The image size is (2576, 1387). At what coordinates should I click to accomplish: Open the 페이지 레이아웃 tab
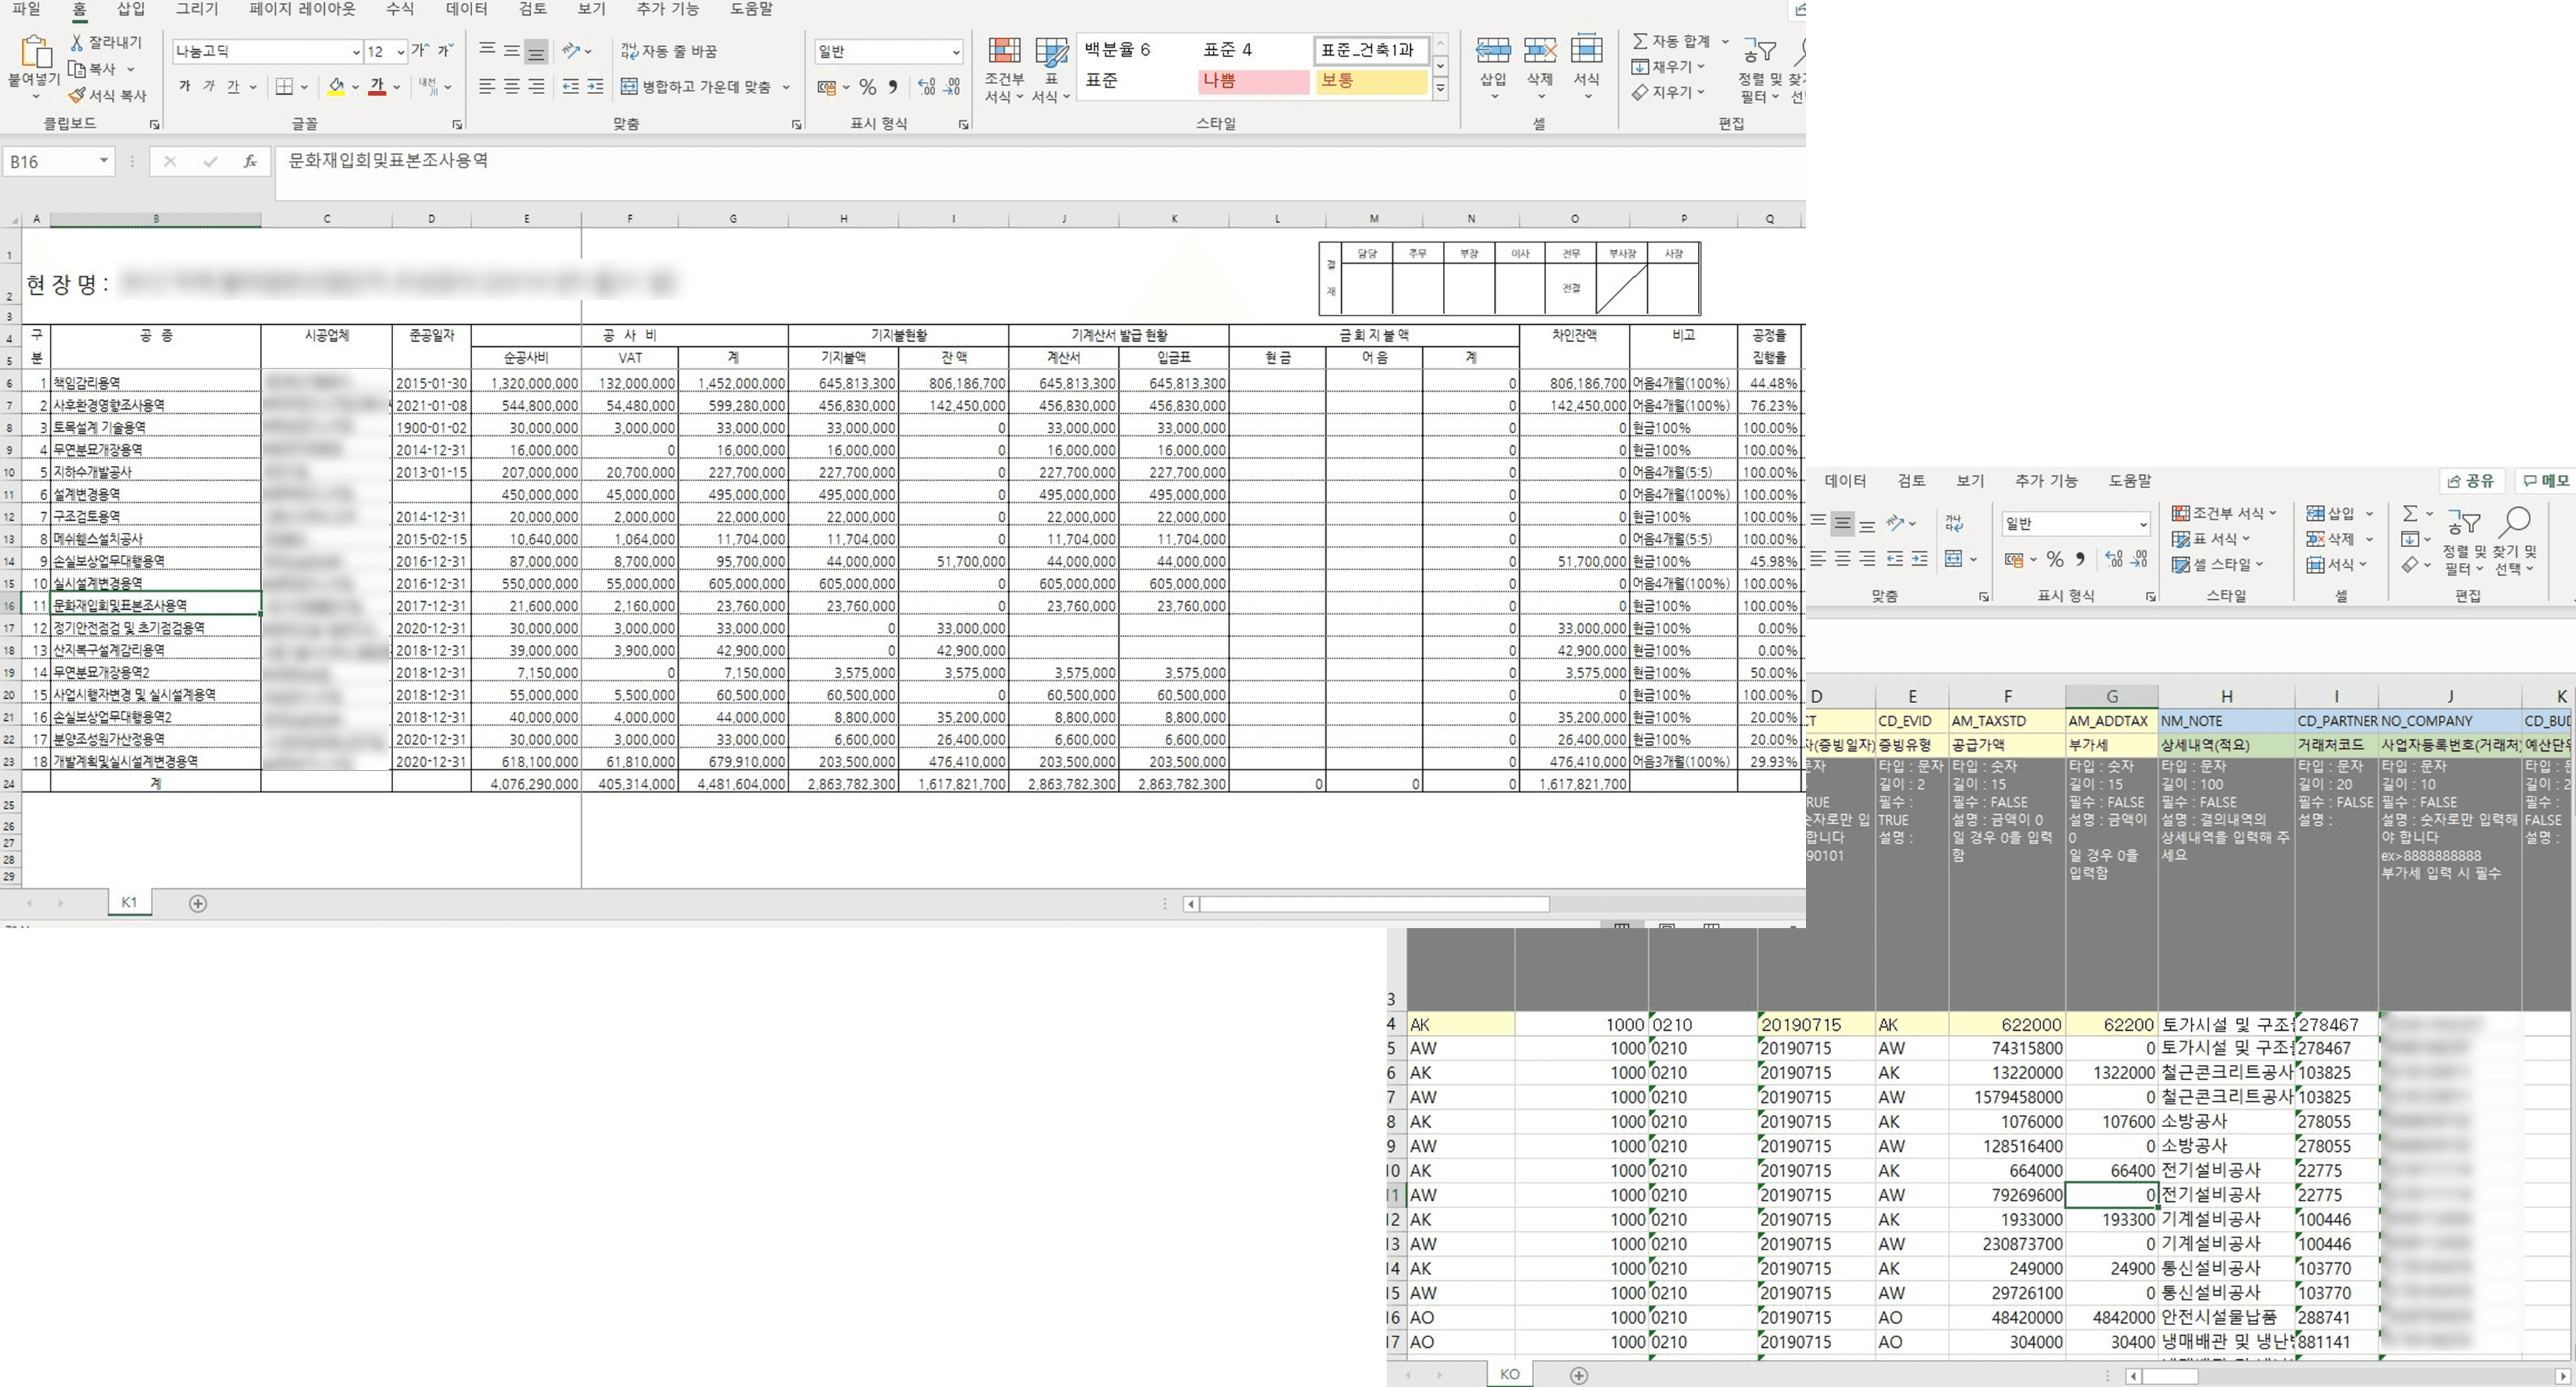pos(302,9)
